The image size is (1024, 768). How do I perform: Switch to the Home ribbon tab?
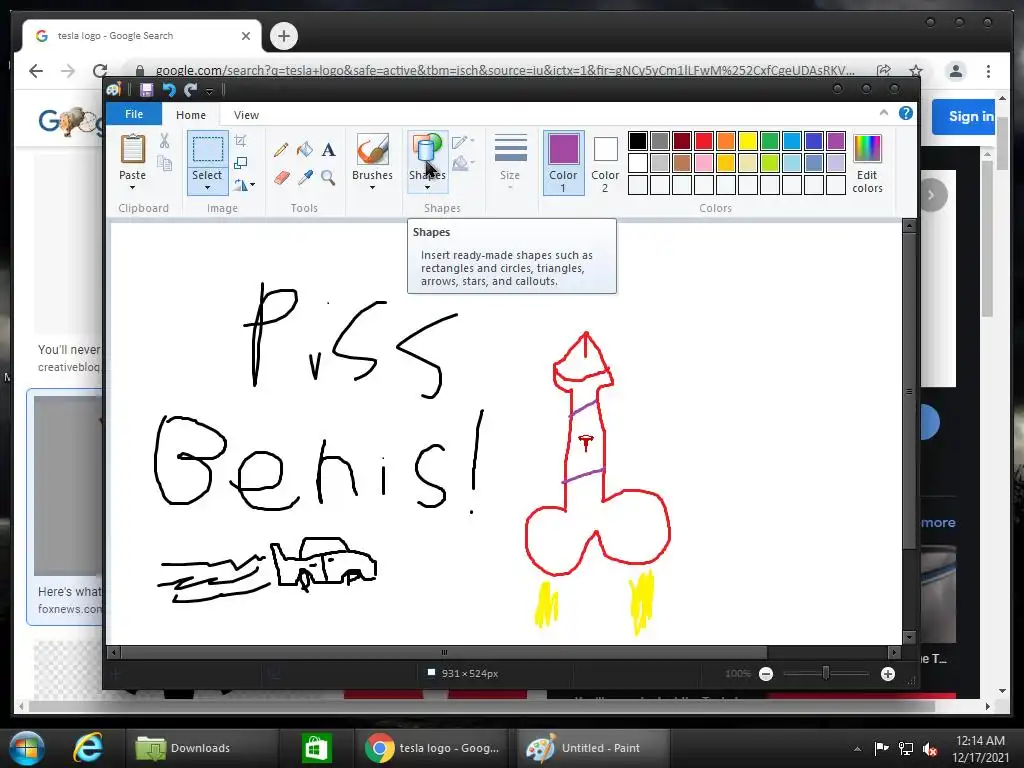191,115
